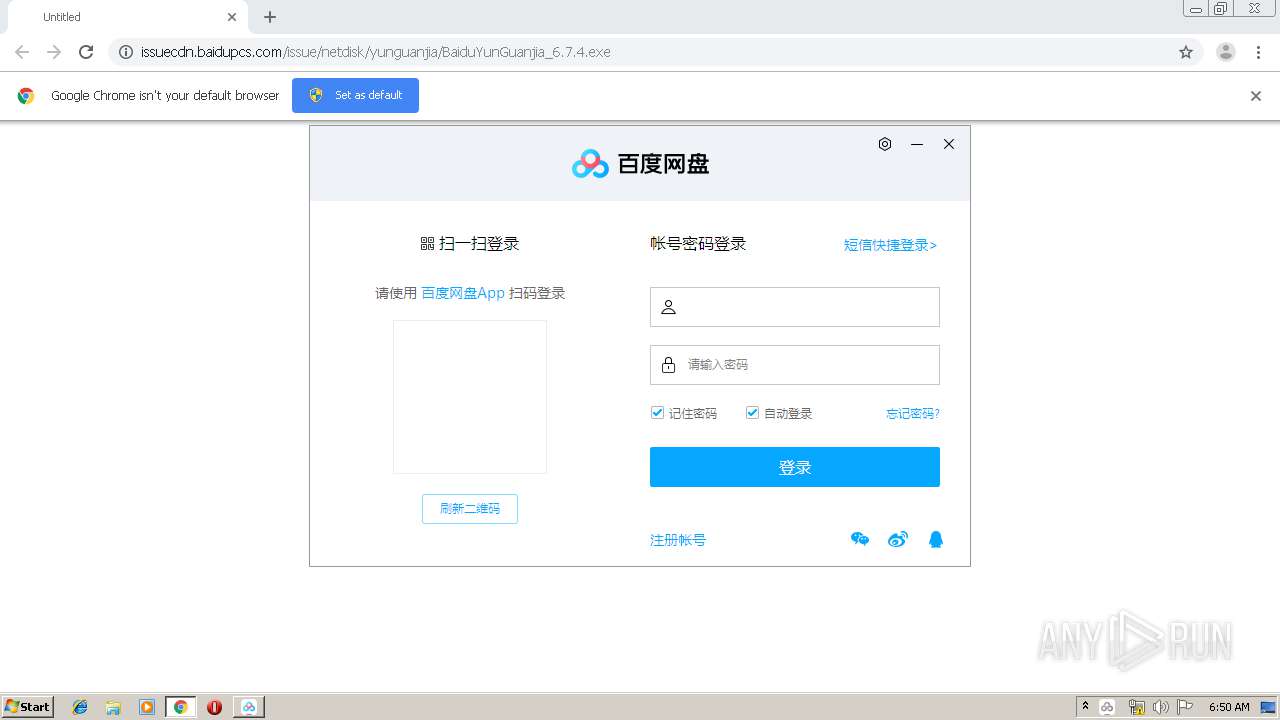This screenshot has height=720, width=1280.
Task: Click the Baidu Netdisk tray icon
Action: tap(1108, 707)
